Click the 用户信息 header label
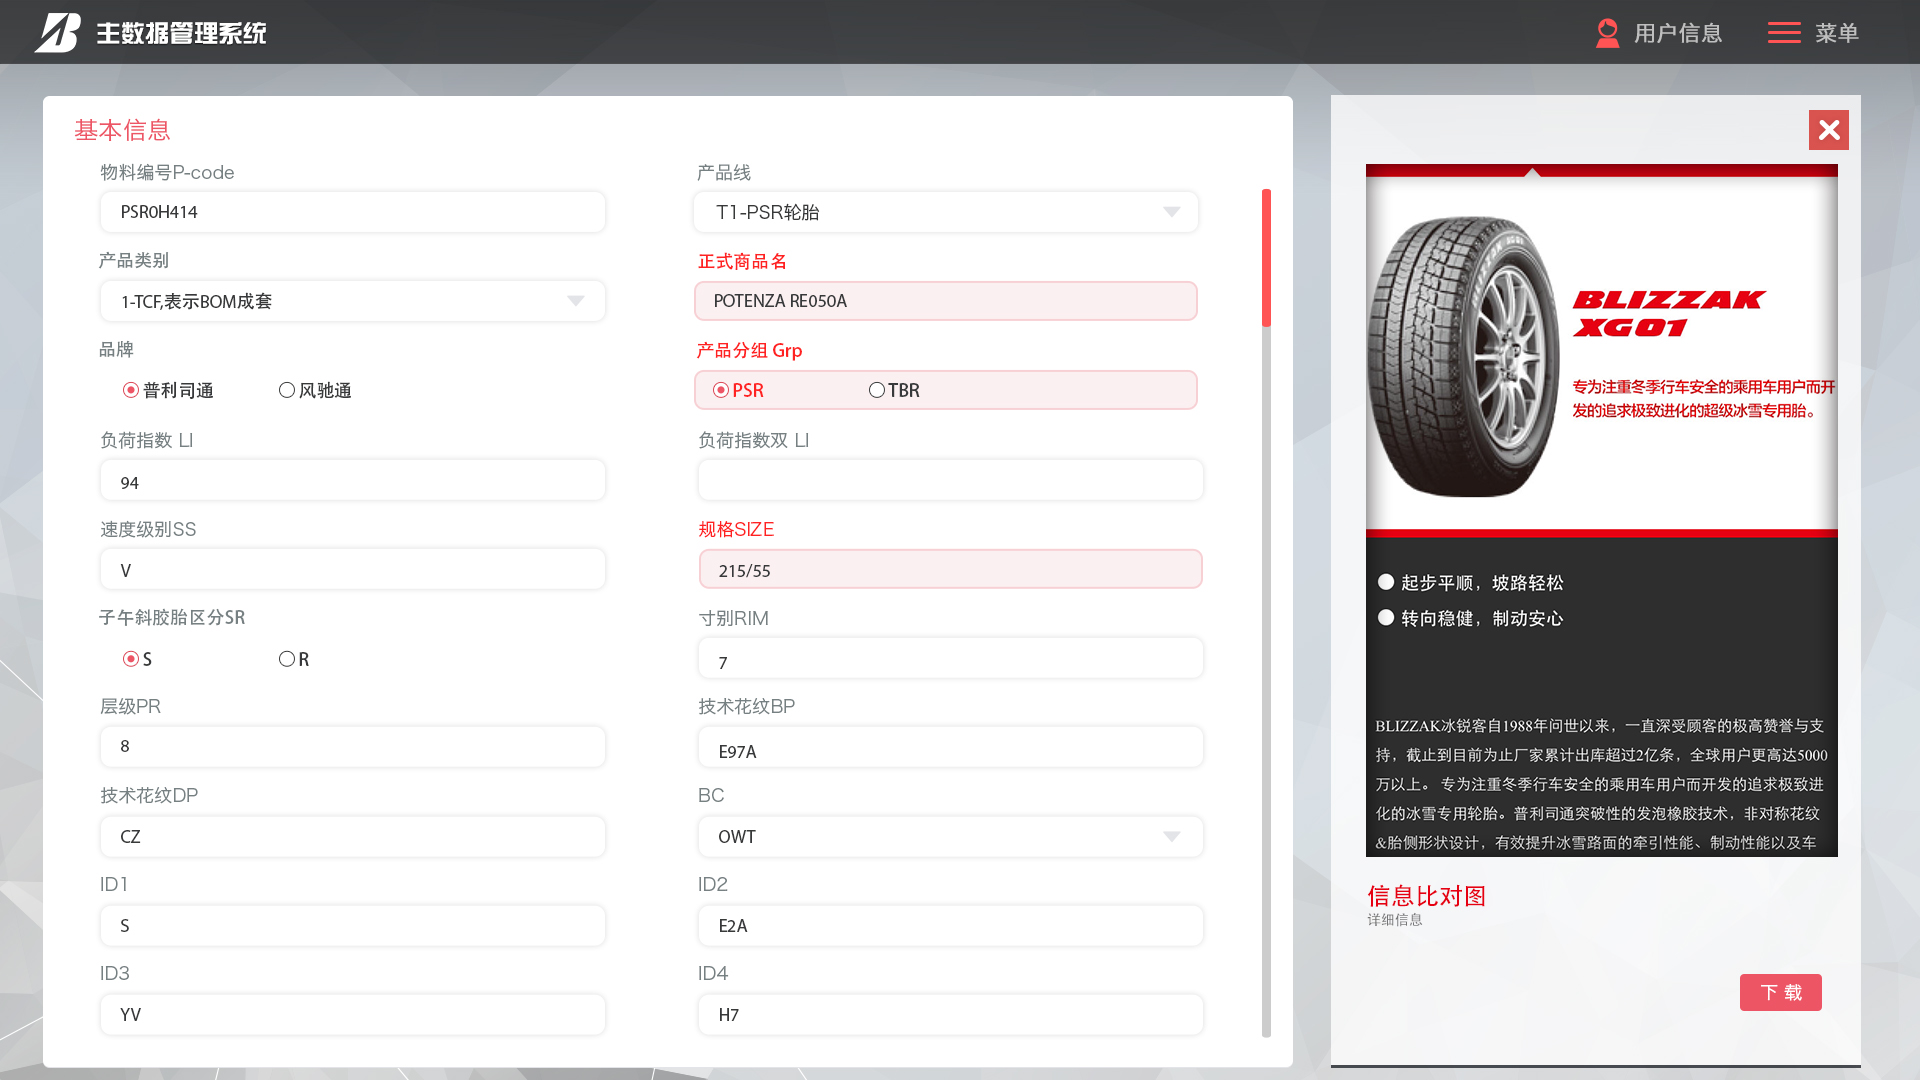Image resolution: width=1920 pixels, height=1080 pixels. [1678, 33]
